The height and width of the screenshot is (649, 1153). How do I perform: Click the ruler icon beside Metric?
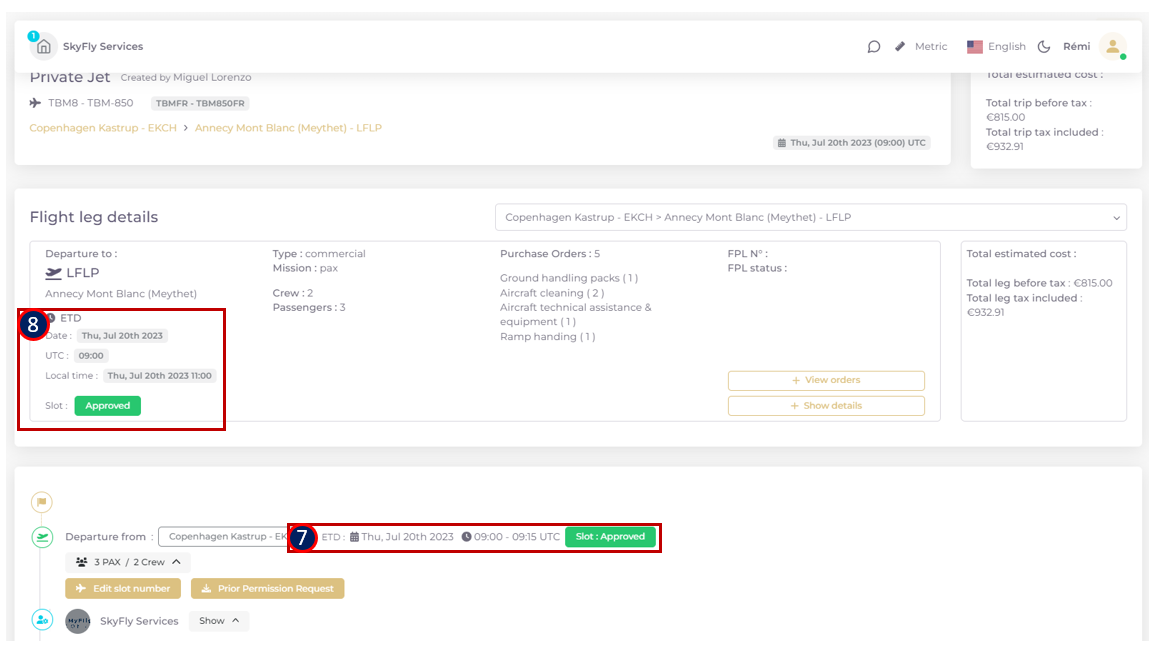coord(900,46)
